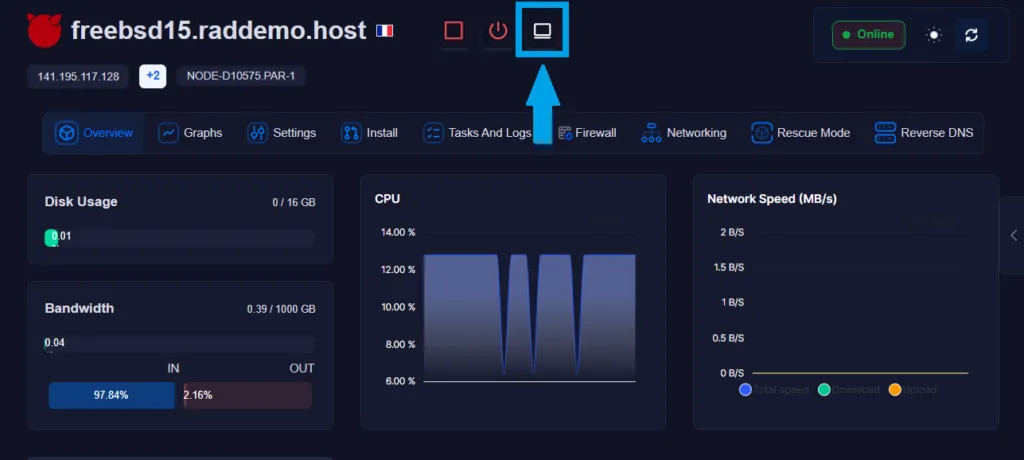Toggle Upload legend item
Viewport: 1024px width, 460px height.
(913, 390)
